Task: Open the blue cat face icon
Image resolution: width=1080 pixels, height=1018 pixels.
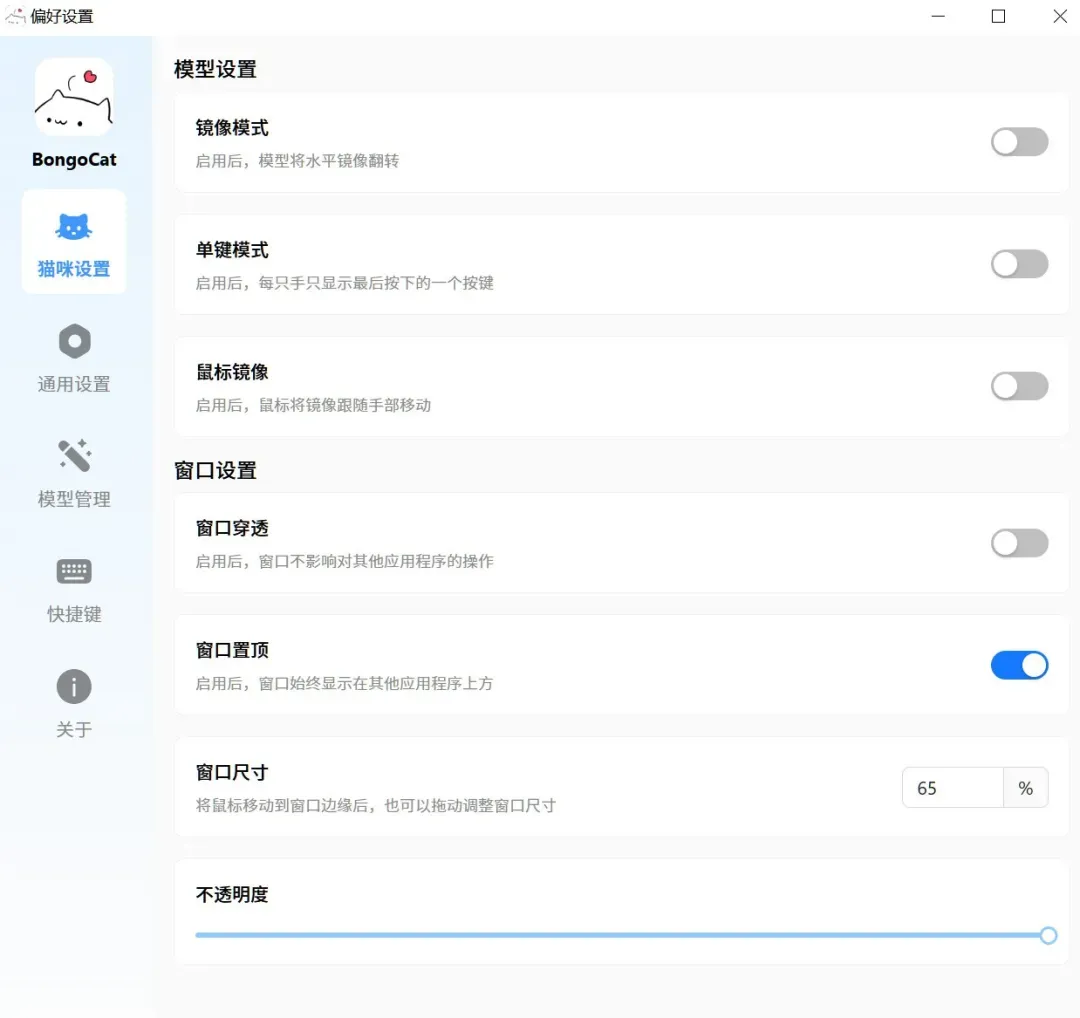Action: click(x=74, y=227)
